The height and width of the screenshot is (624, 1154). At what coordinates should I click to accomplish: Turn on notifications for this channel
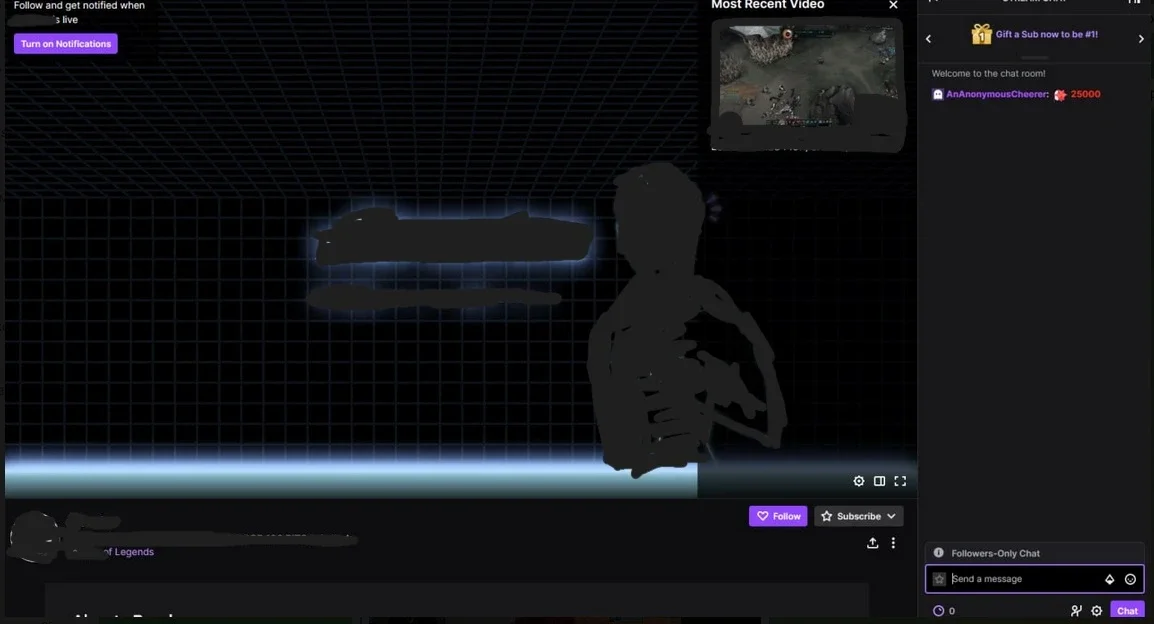66,43
